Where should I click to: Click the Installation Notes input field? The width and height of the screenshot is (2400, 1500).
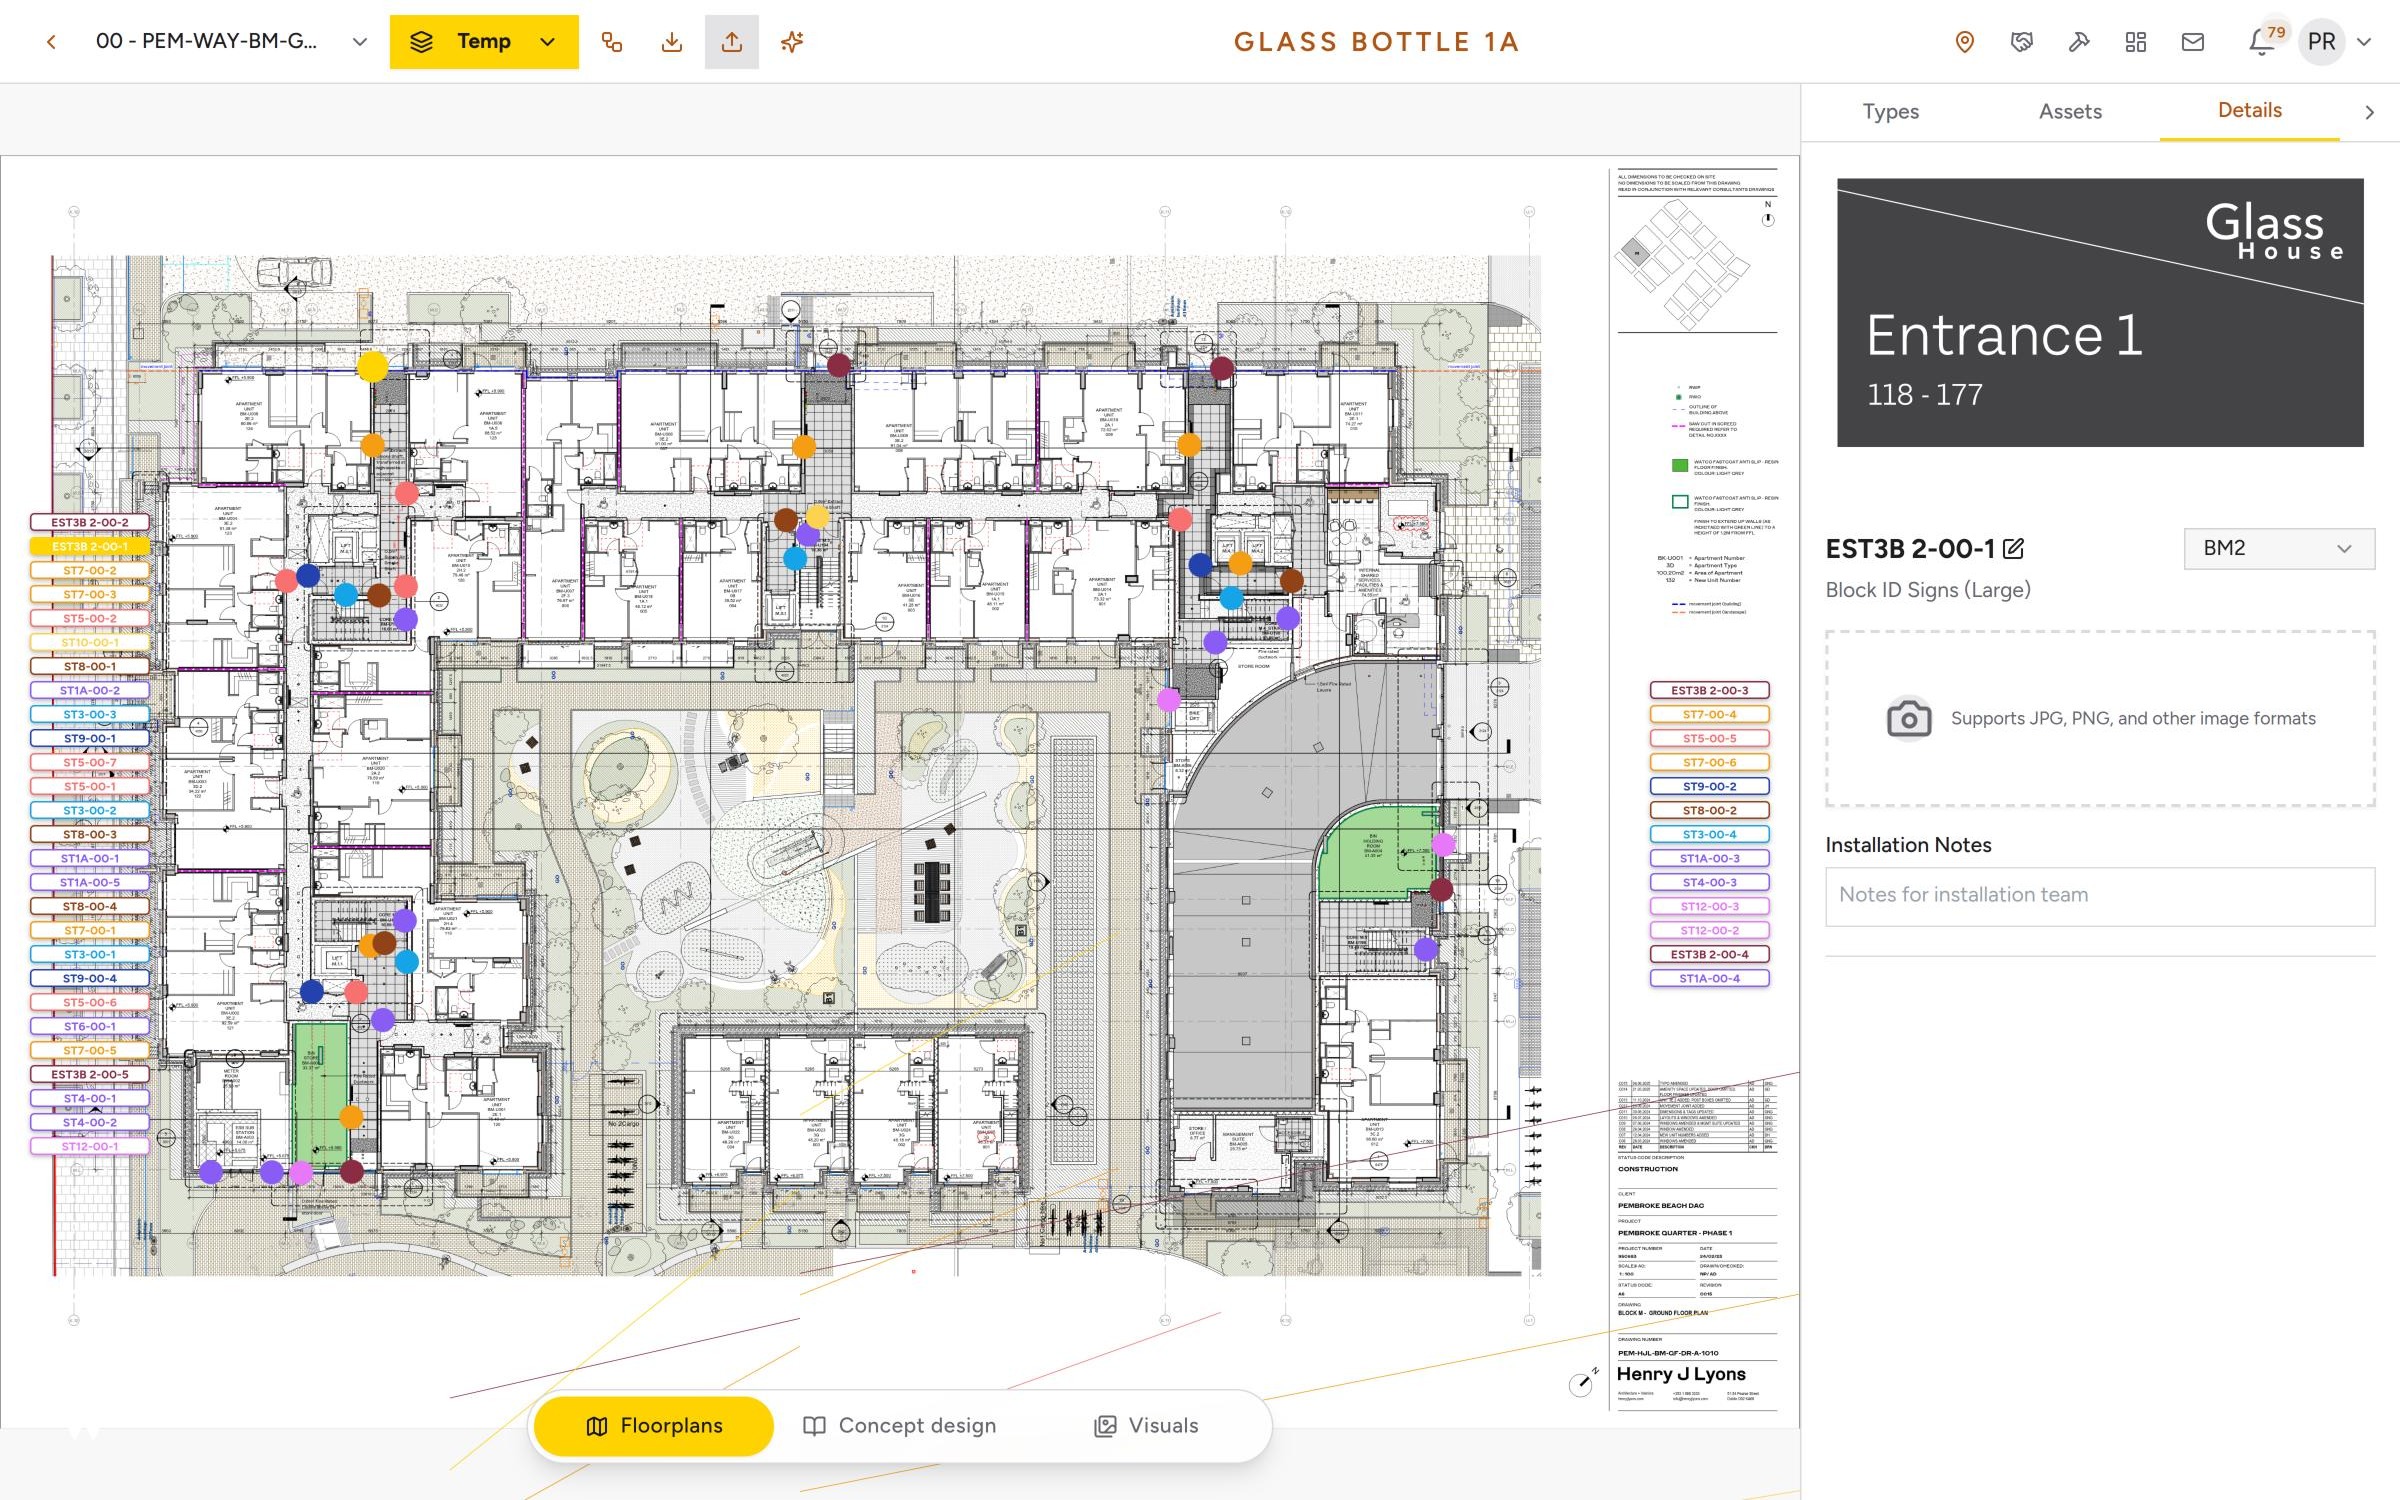tap(2100, 895)
